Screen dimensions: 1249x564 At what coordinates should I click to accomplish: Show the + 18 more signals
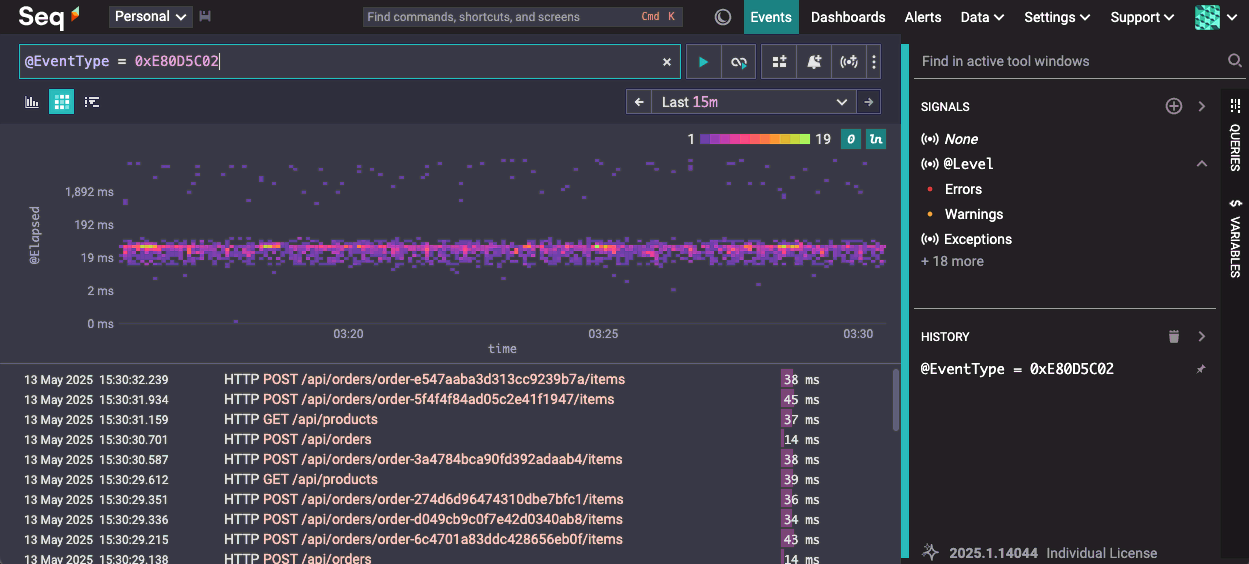point(952,261)
